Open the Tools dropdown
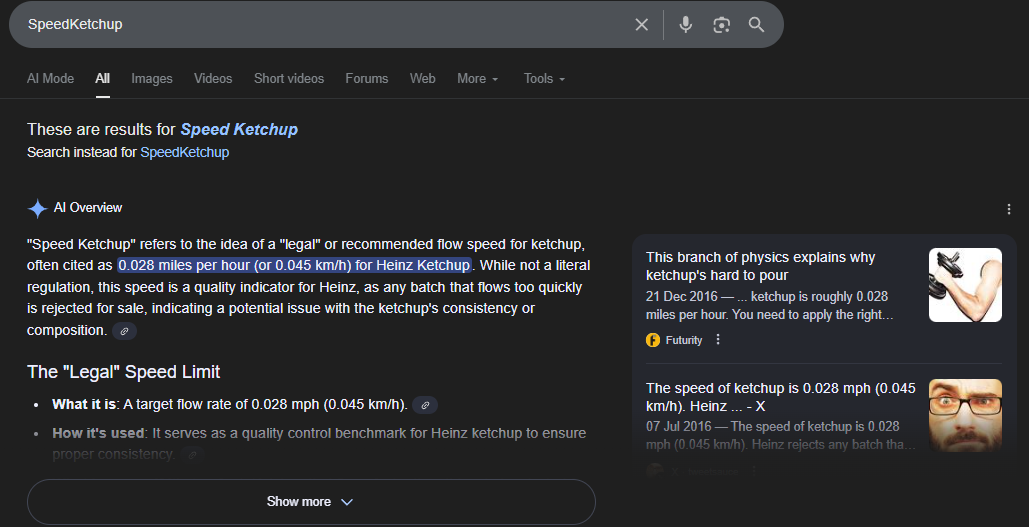This screenshot has height=527, width=1029. coord(544,79)
